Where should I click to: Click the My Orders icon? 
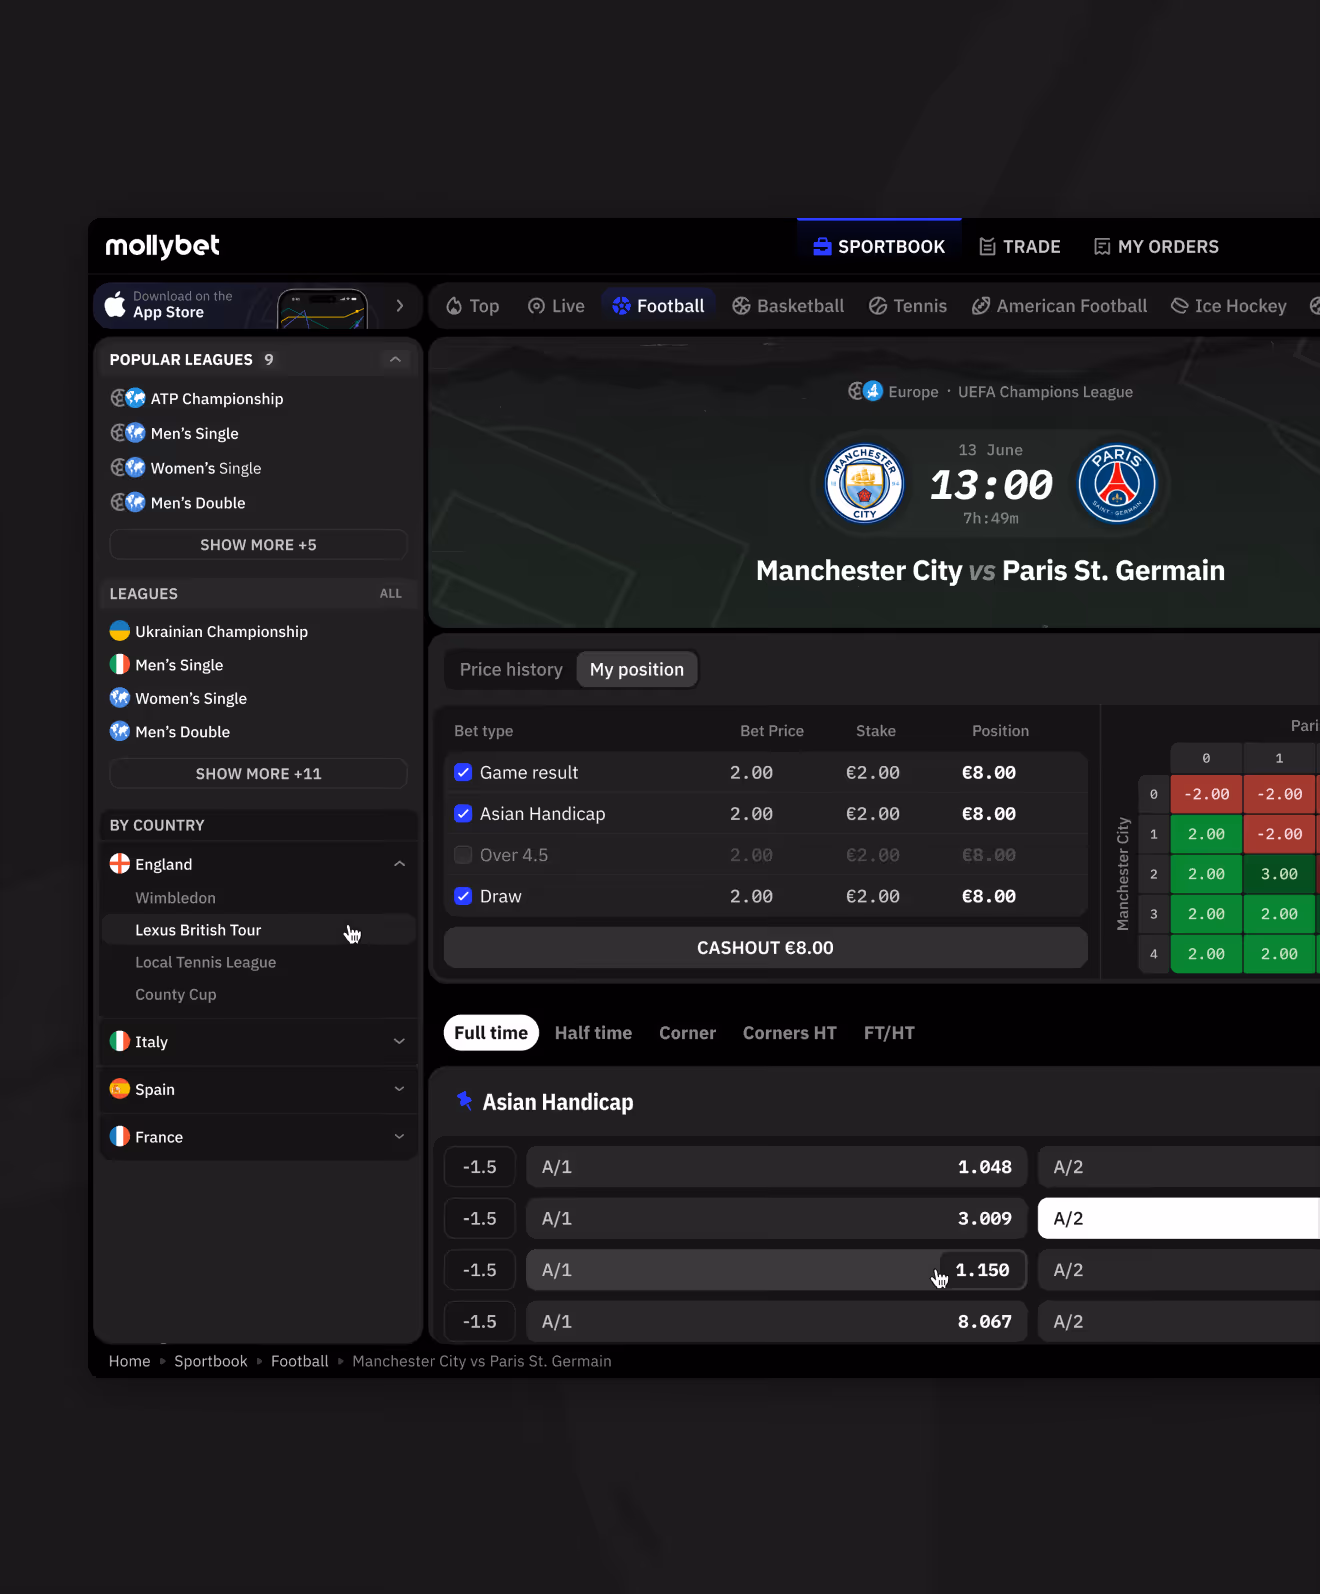point(1102,246)
